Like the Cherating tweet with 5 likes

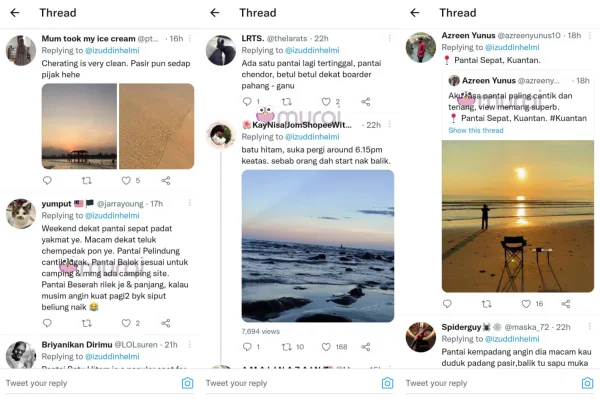tap(127, 181)
